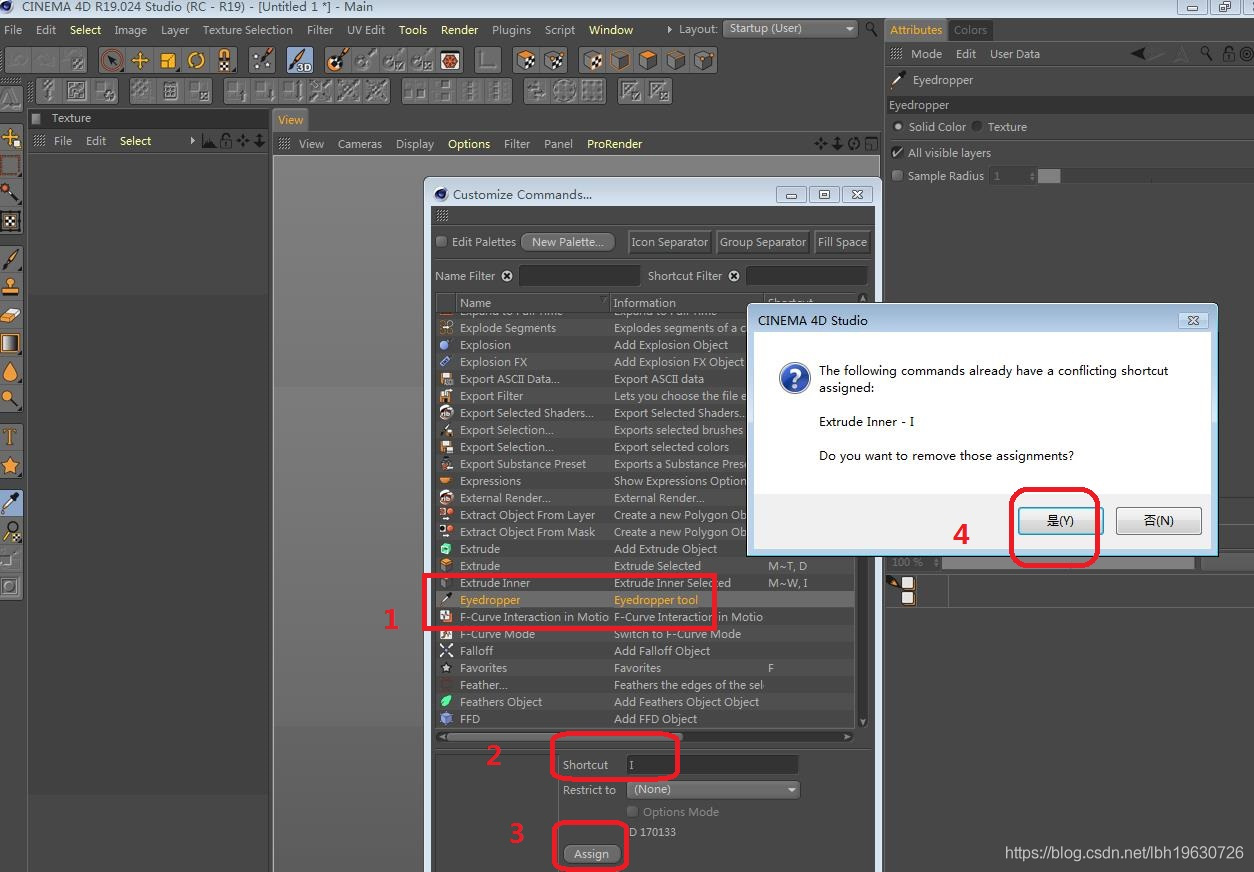The width and height of the screenshot is (1254, 872).
Task: Go back with Attributes panel left arrow
Action: coord(1139,54)
